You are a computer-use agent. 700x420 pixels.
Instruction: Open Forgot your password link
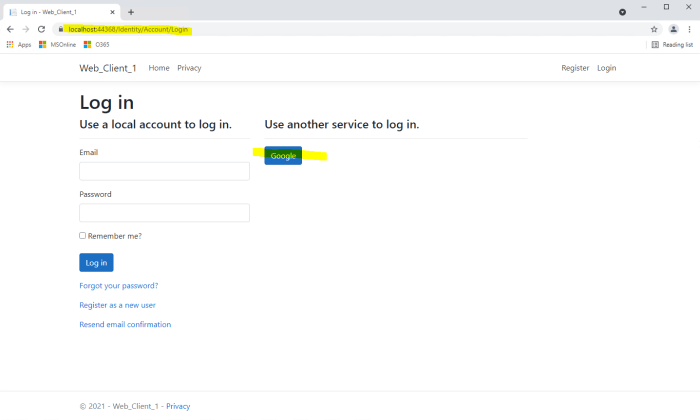pyautogui.click(x=119, y=286)
